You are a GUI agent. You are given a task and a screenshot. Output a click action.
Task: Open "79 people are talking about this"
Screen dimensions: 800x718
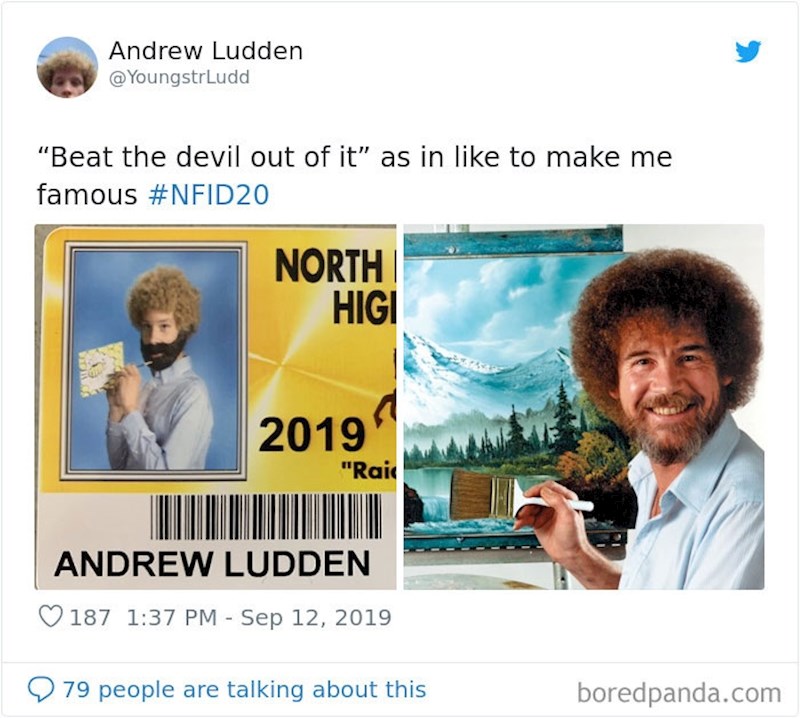(x=244, y=689)
